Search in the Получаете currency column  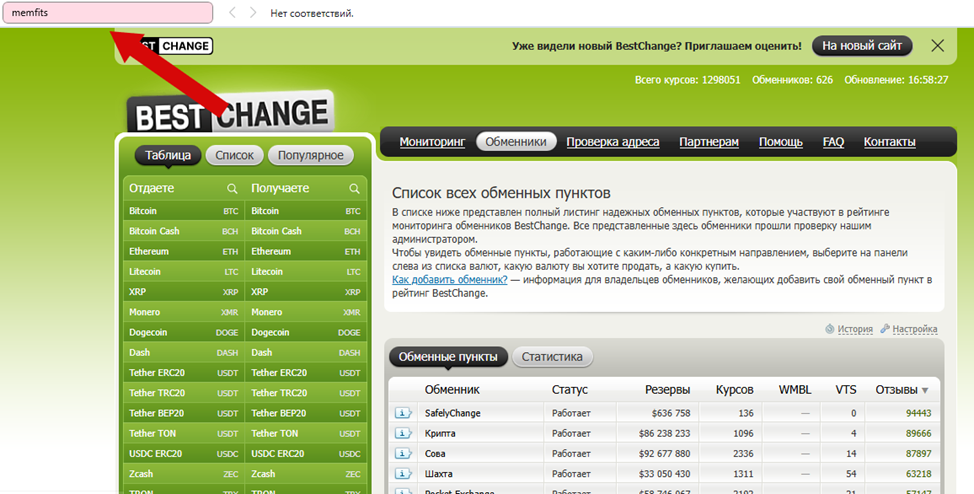354,188
